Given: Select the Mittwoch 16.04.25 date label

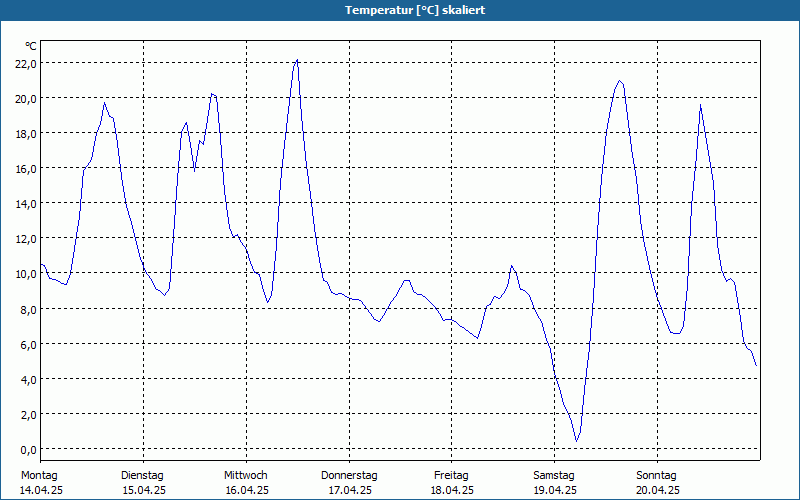Looking at the screenshot, I should (246, 483).
